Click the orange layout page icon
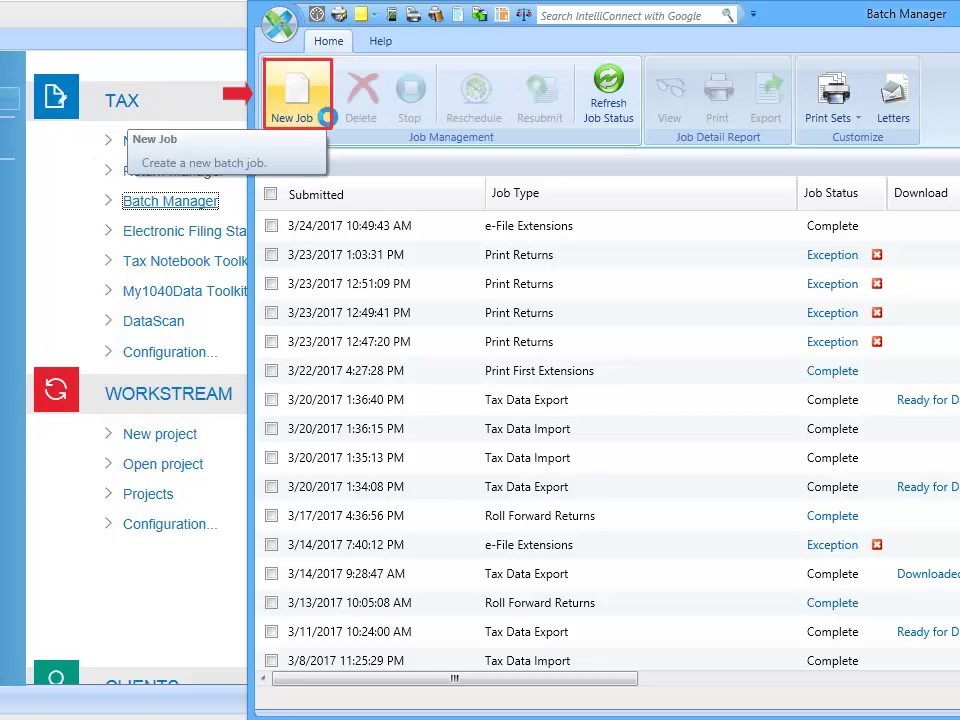Image resolution: width=960 pixels, height=720 pixels. 502,14
